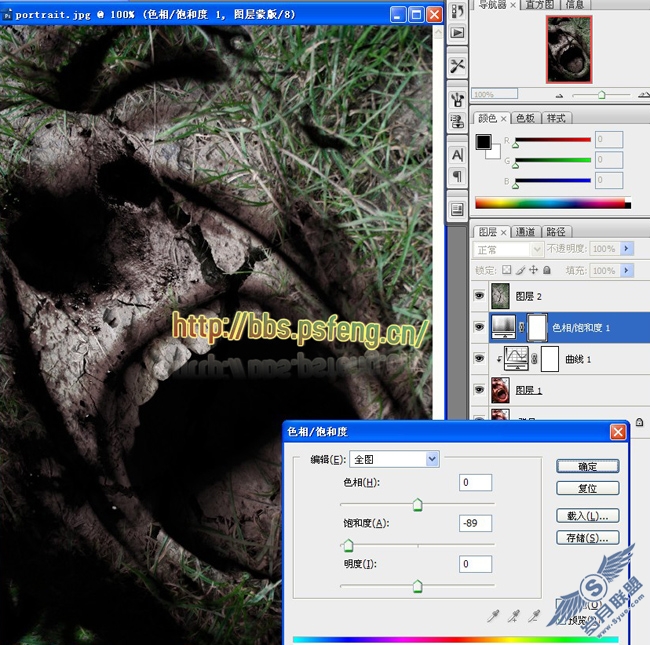Hide the 色相/饱和度 1 layer eye
Image resolution: width=650 pixels, height=645 pixels.
tap(479, 327)
